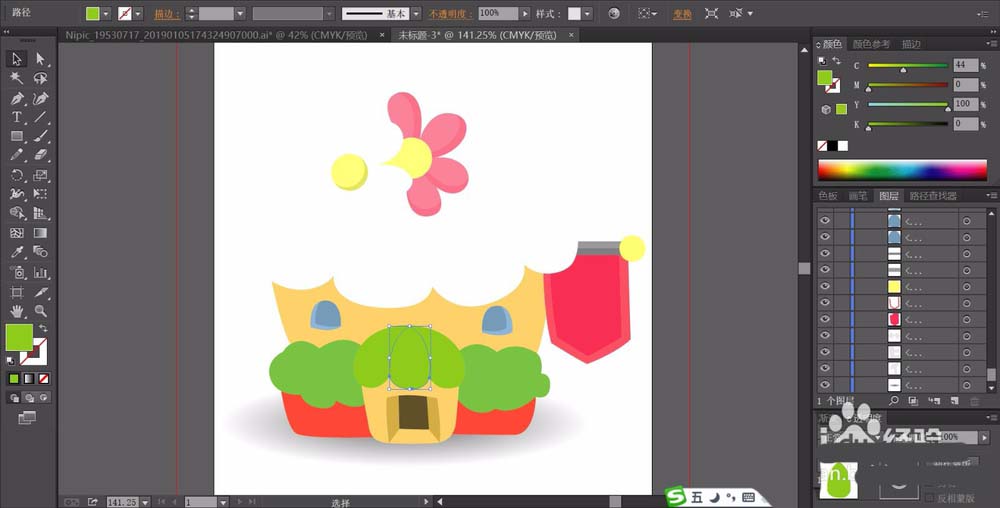The width and height of the screenshot is (1000, 508).
Task: Select the Mesh tool
Action: [x=17, y=233]
